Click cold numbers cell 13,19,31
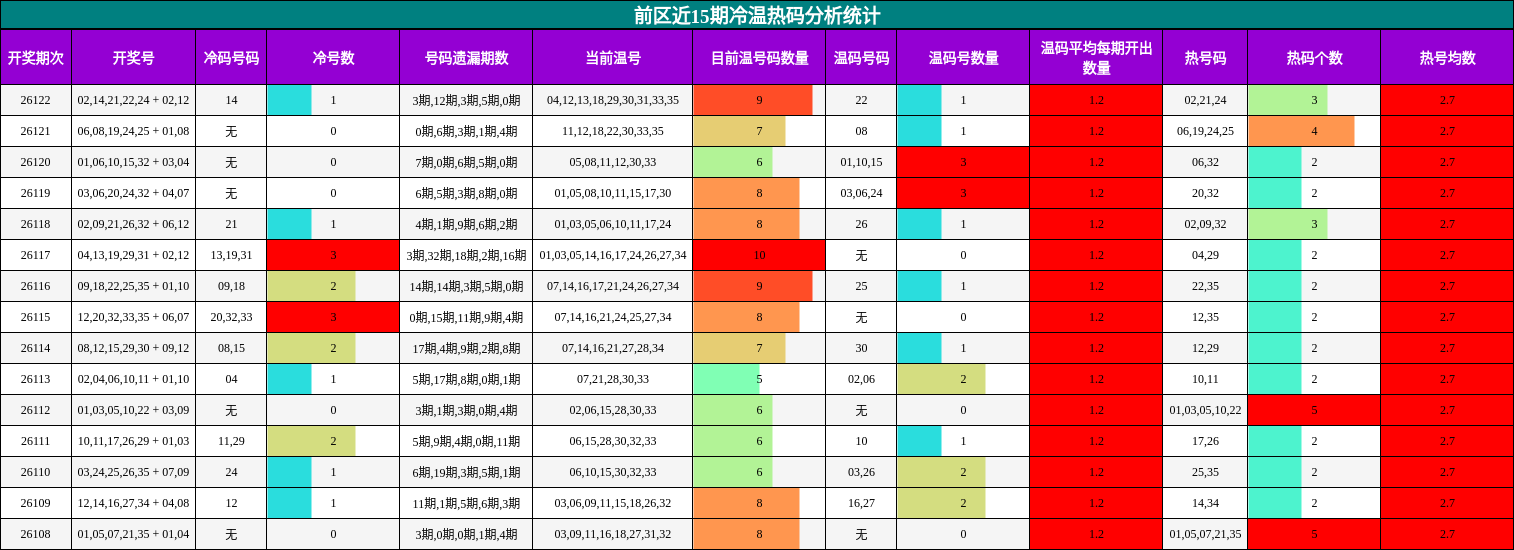Screen dimensions: 1514x550 pyautogui.click(x=231, y=255)
